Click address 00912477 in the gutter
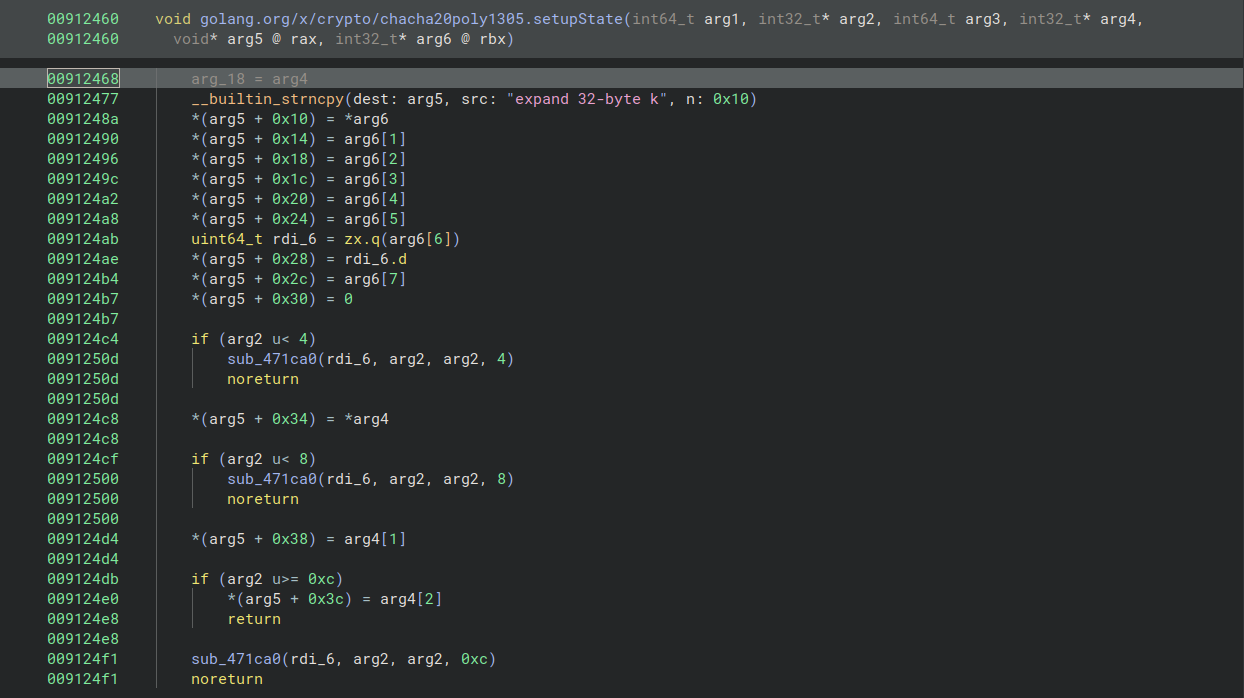 [x=82, y=99]
